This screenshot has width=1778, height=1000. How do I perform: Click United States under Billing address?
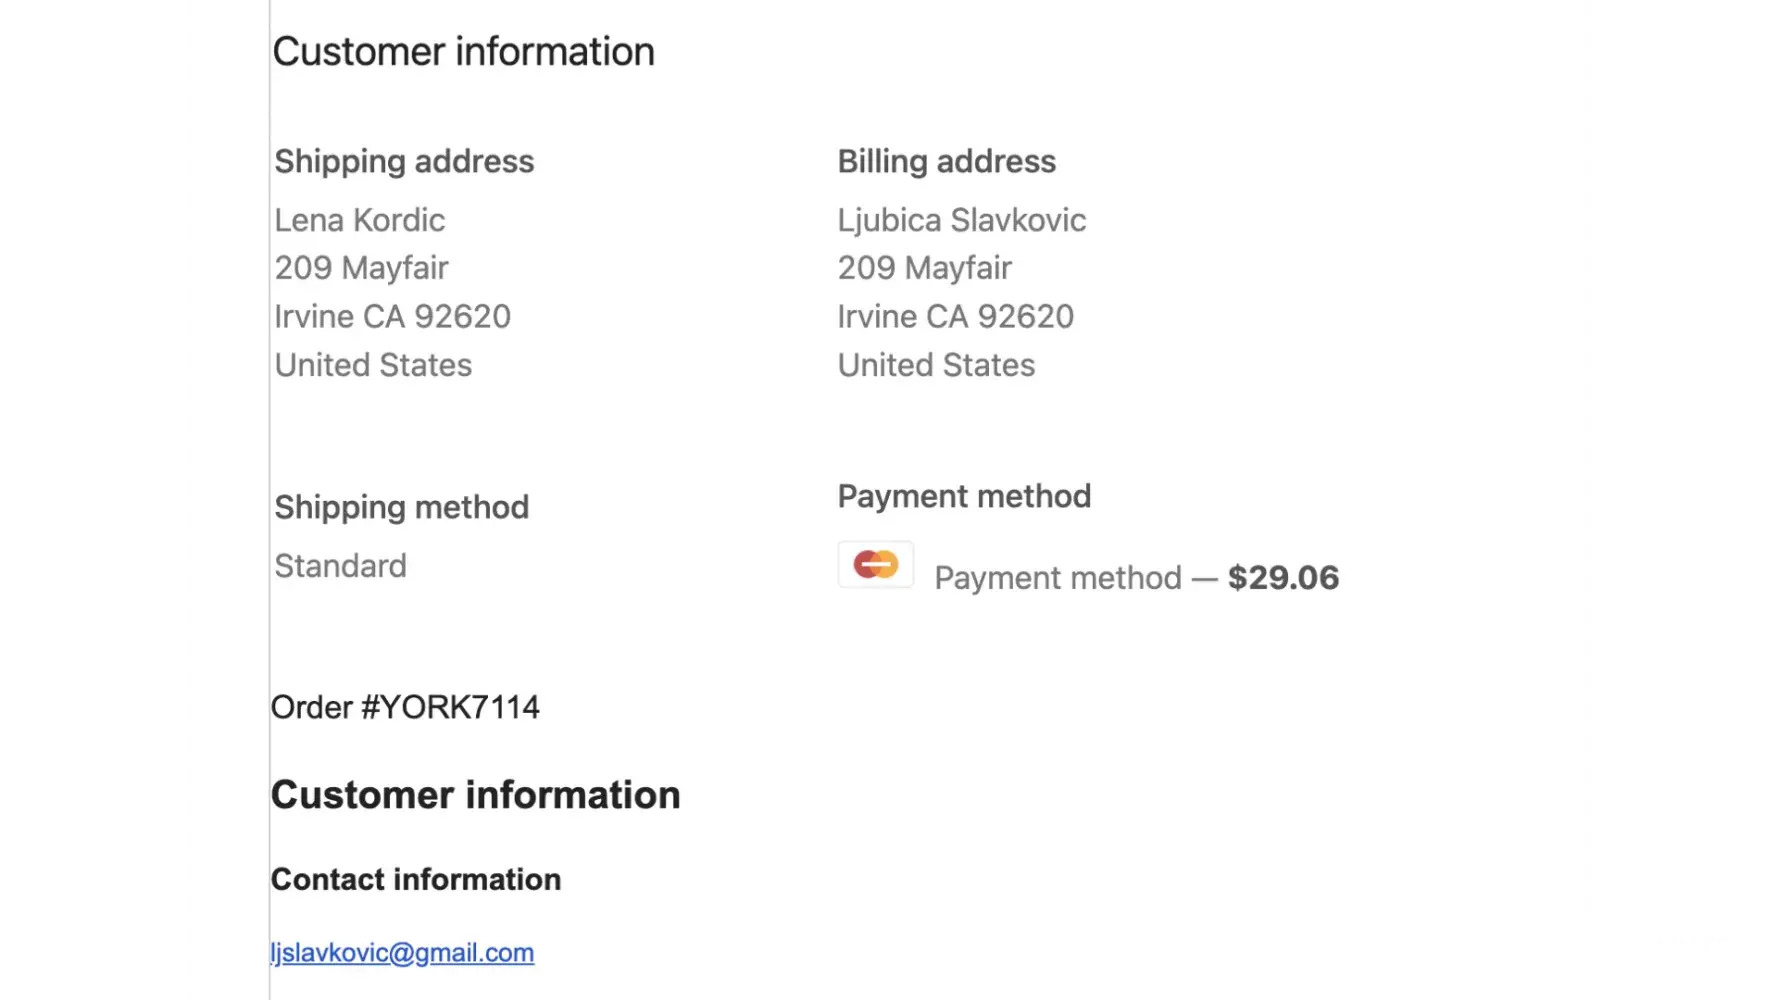(x=936, y=365)
